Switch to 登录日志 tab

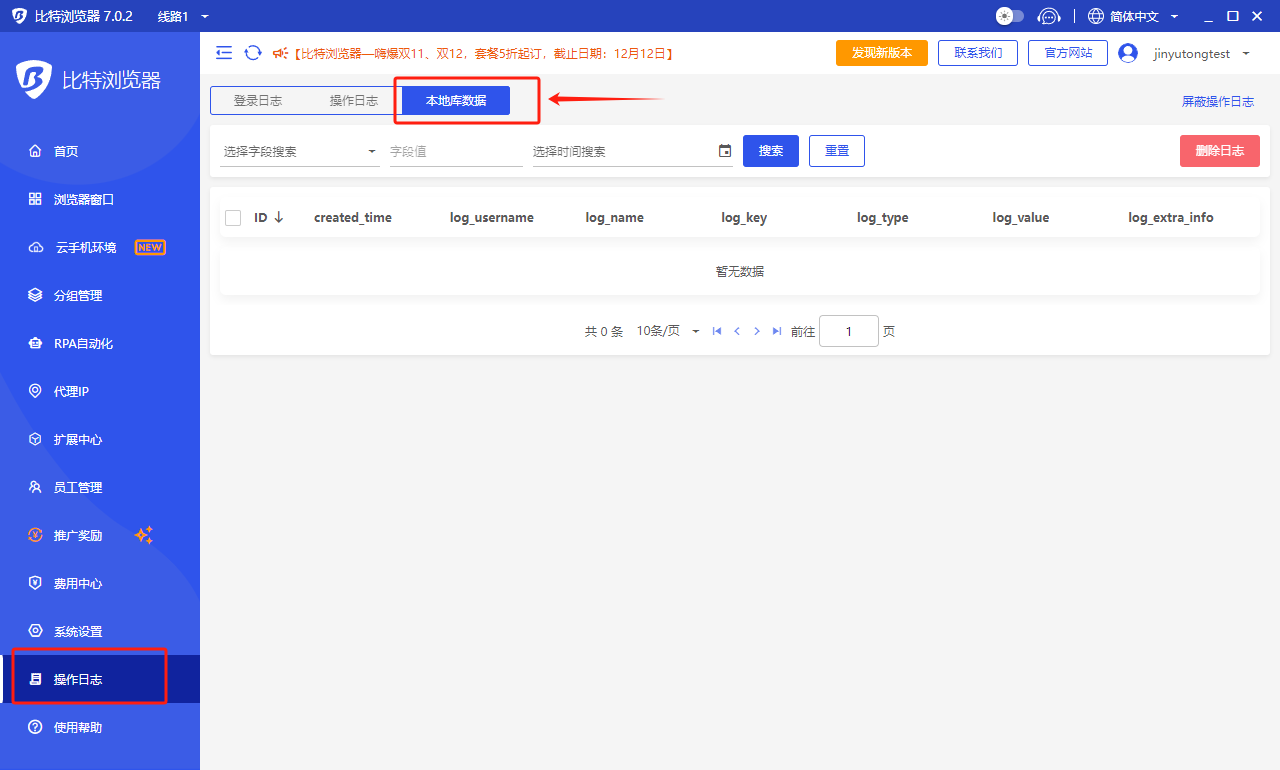[258, 100]
